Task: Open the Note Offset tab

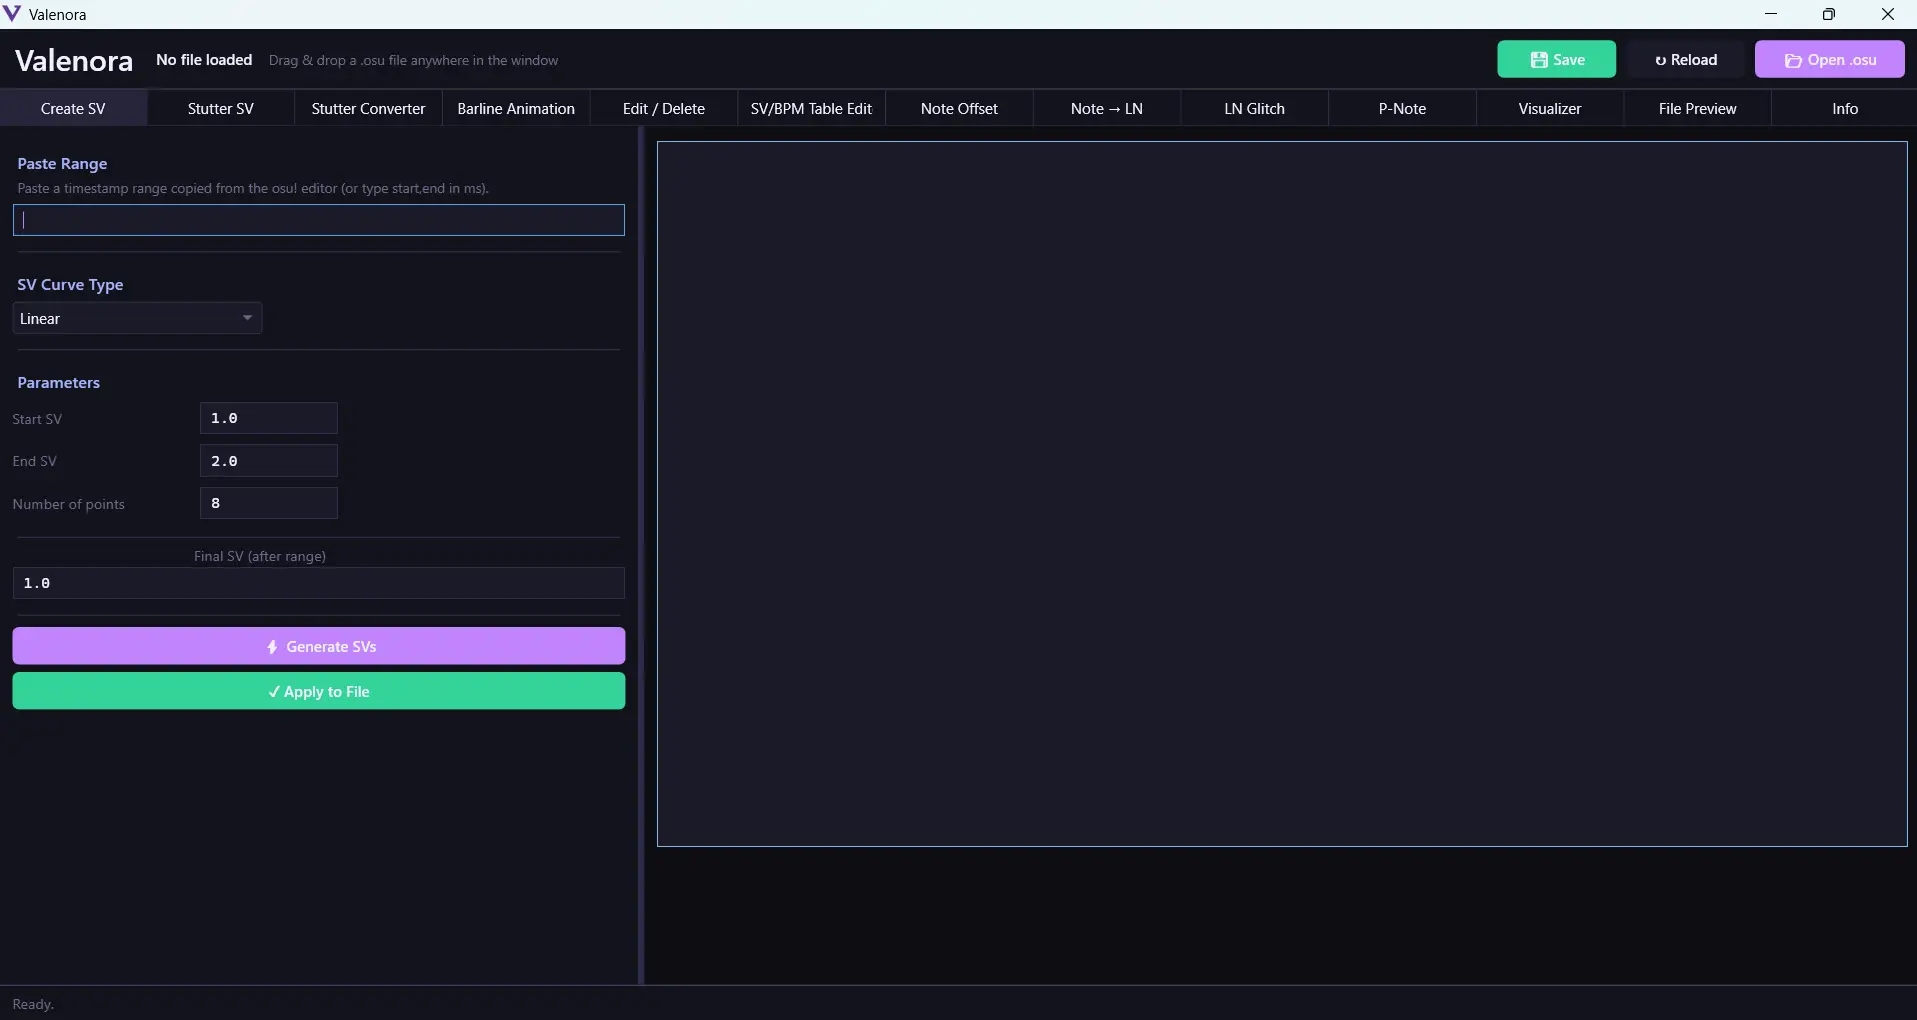Action: point(959,108)
